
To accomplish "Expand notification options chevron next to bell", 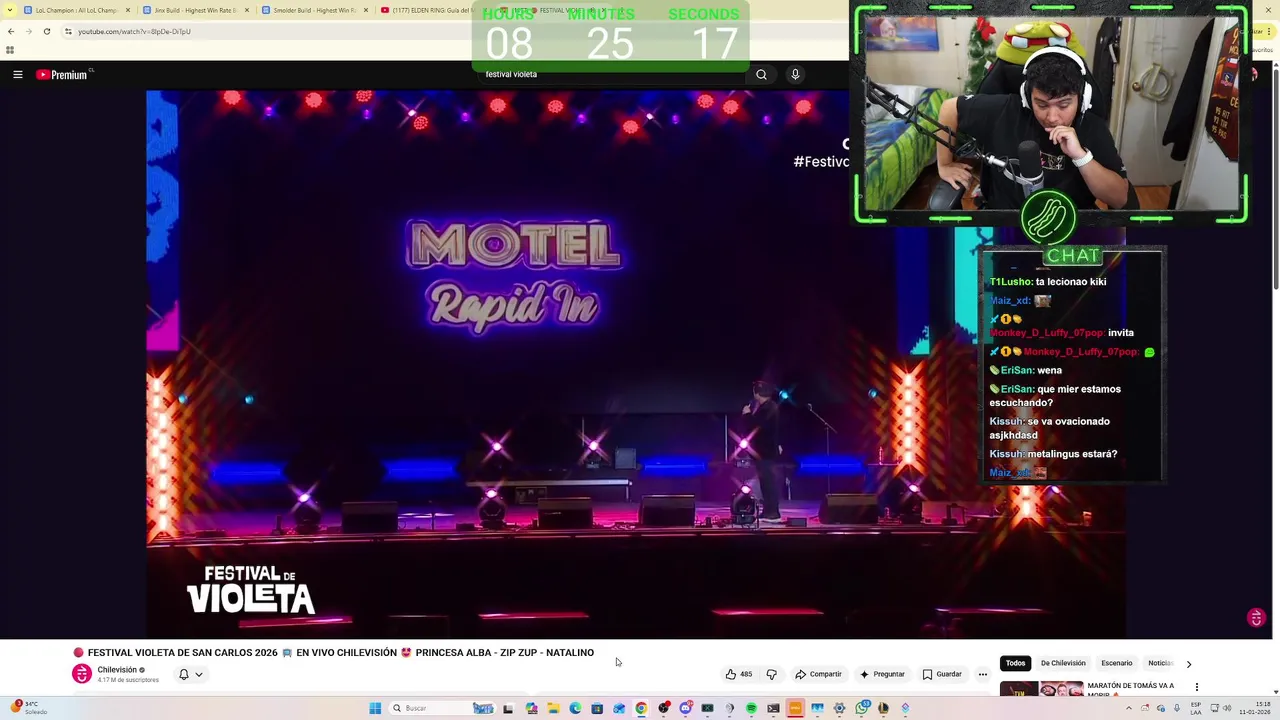I will click(x=199, y=674).
